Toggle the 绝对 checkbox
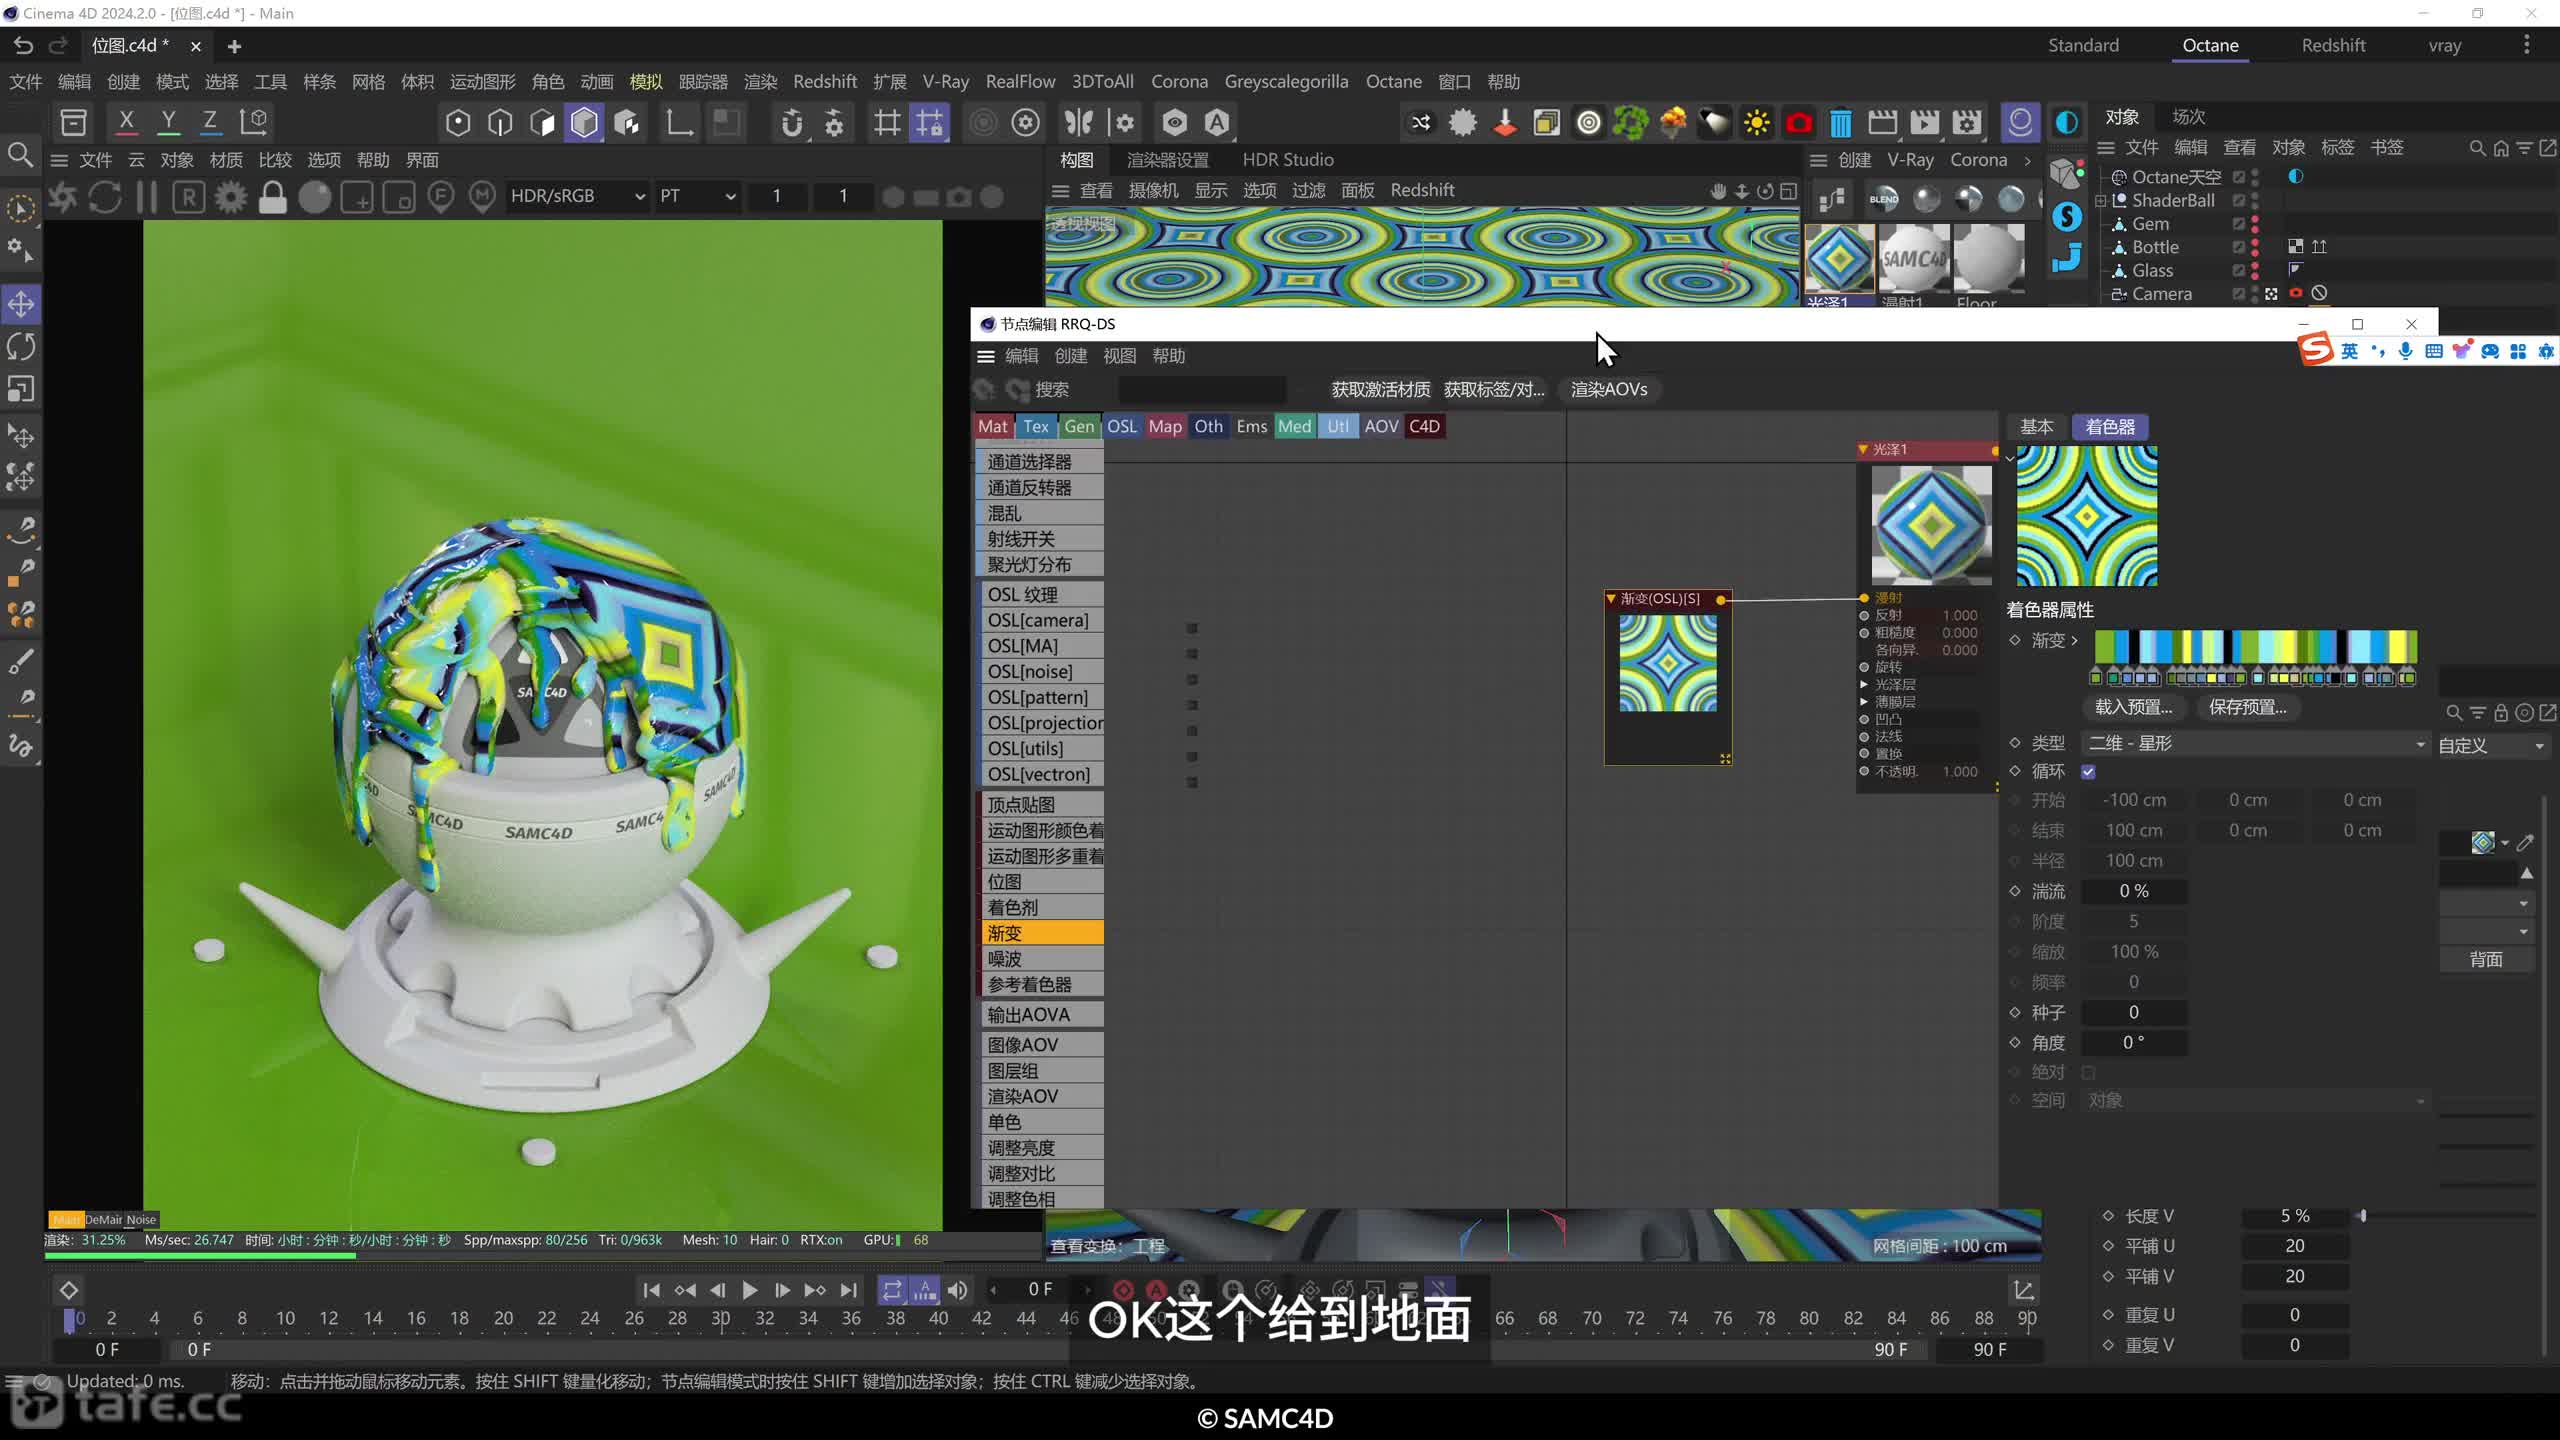The image size is (2560, 1440). coord(2088,1072)
